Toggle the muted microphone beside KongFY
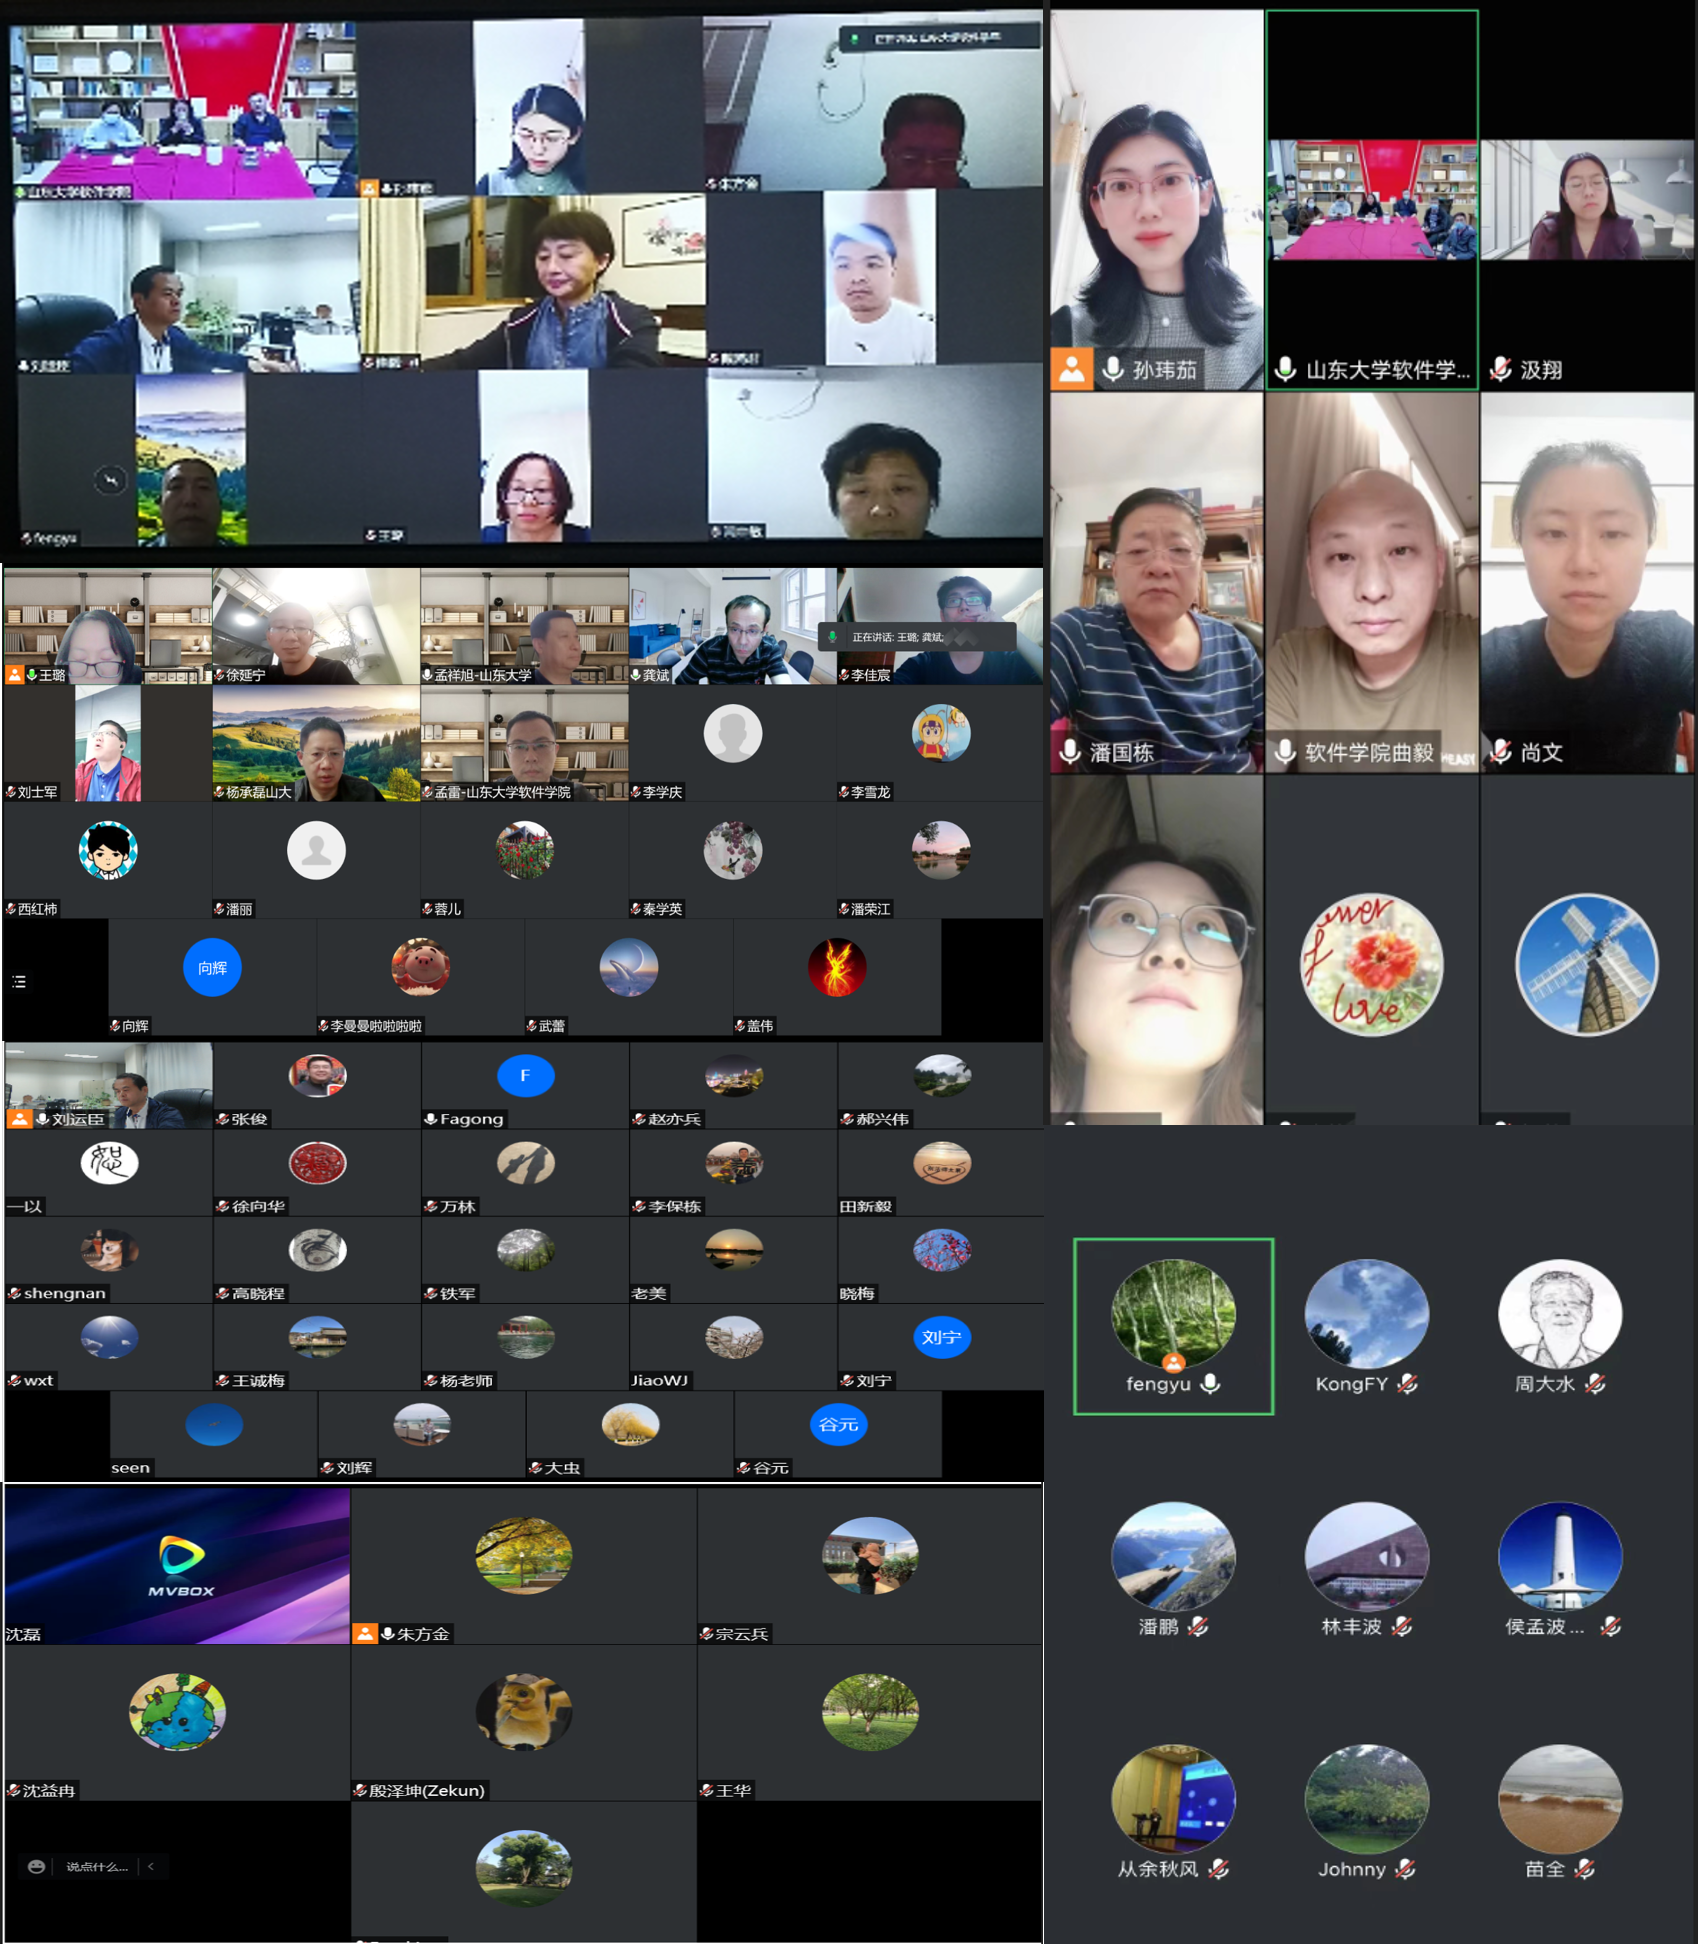 coord(1407,1384)
